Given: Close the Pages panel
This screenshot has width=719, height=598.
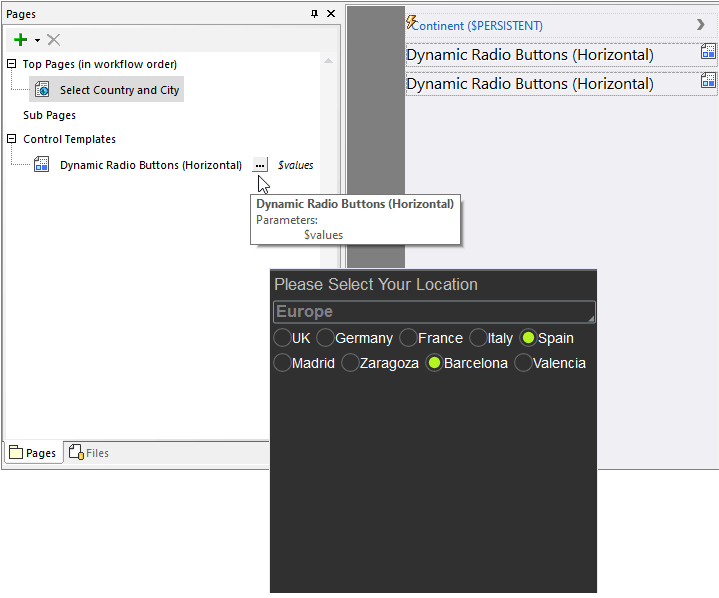Looking at the screenshot, I should (330, 14).
